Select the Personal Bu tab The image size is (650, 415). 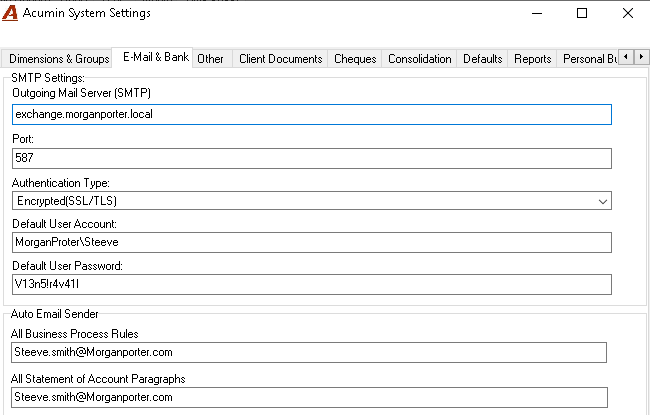click(587, 59)
